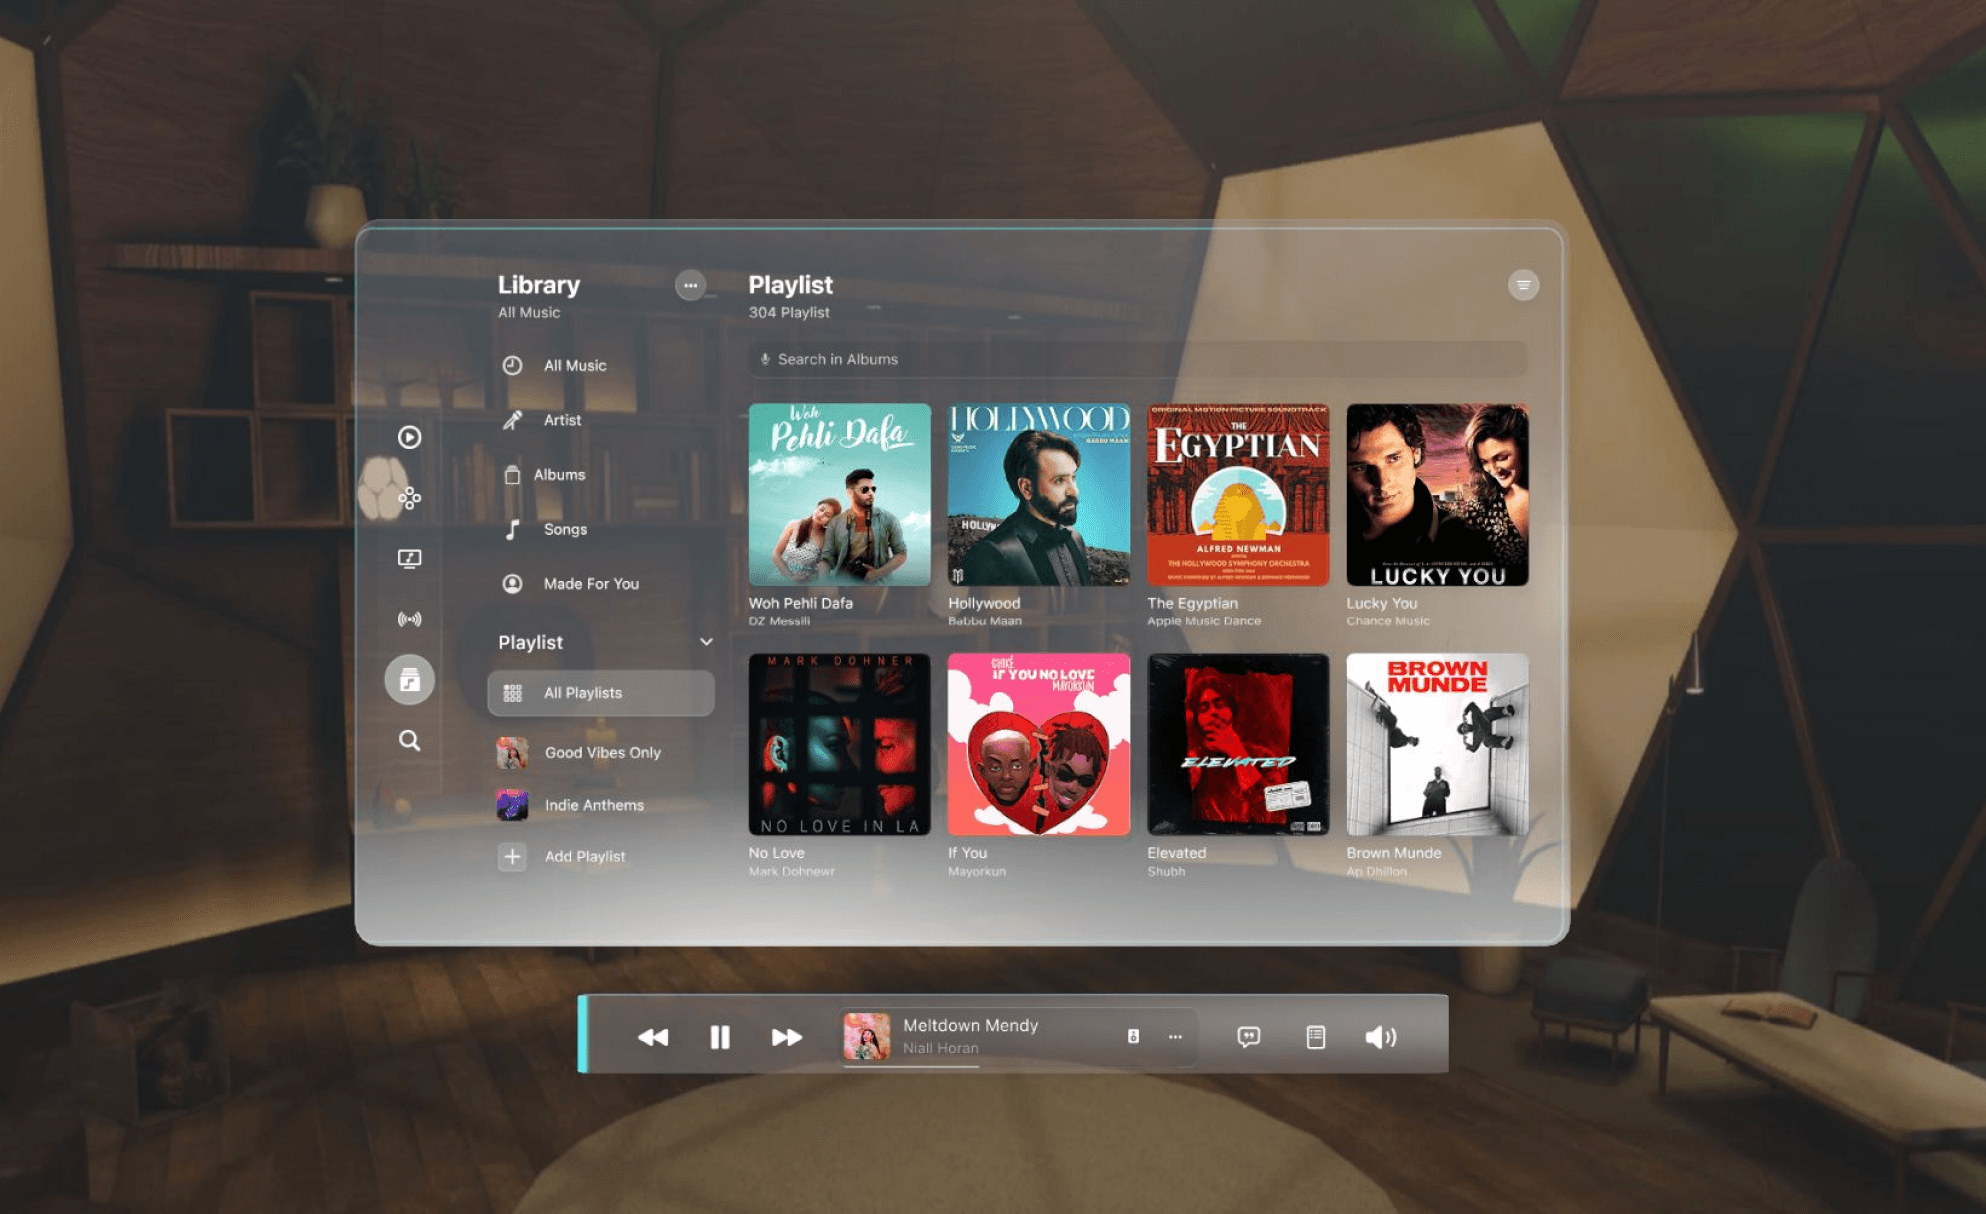Click the search magnifier in the sidebar
The height and width of the screenshot is (1214, 1986).
coord(409,740)
